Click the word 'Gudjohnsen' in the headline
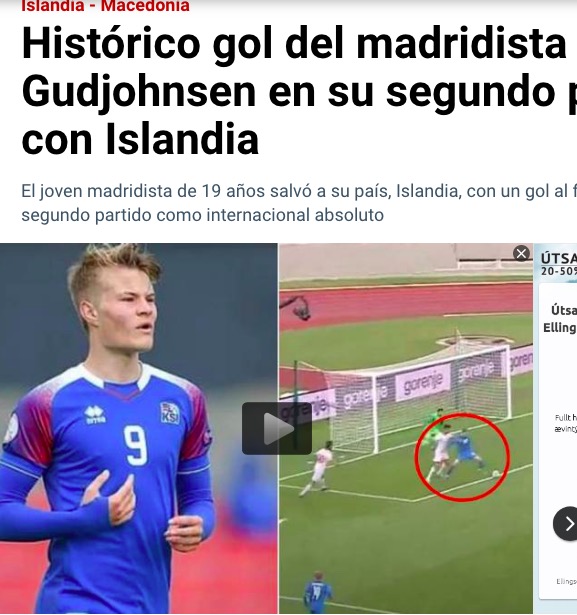The image size is (577, 615). tap(139, 92)
